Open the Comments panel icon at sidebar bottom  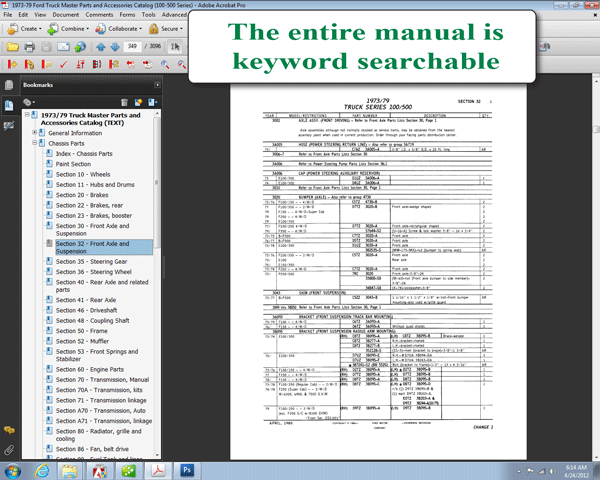pyautogui.click(x=9, y=430)
